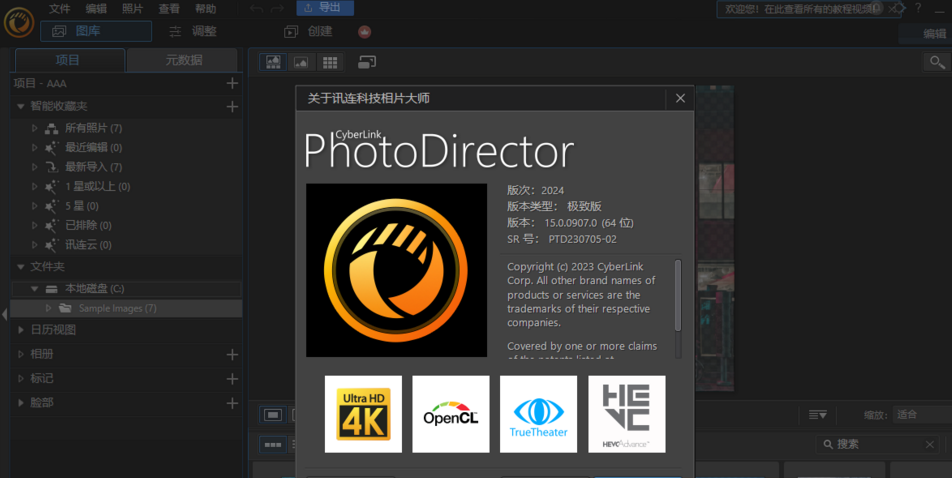Add a new tag with plus icon
Viewport: 952px width, 478px height.
pyautogui.click(x=232, y=378)
